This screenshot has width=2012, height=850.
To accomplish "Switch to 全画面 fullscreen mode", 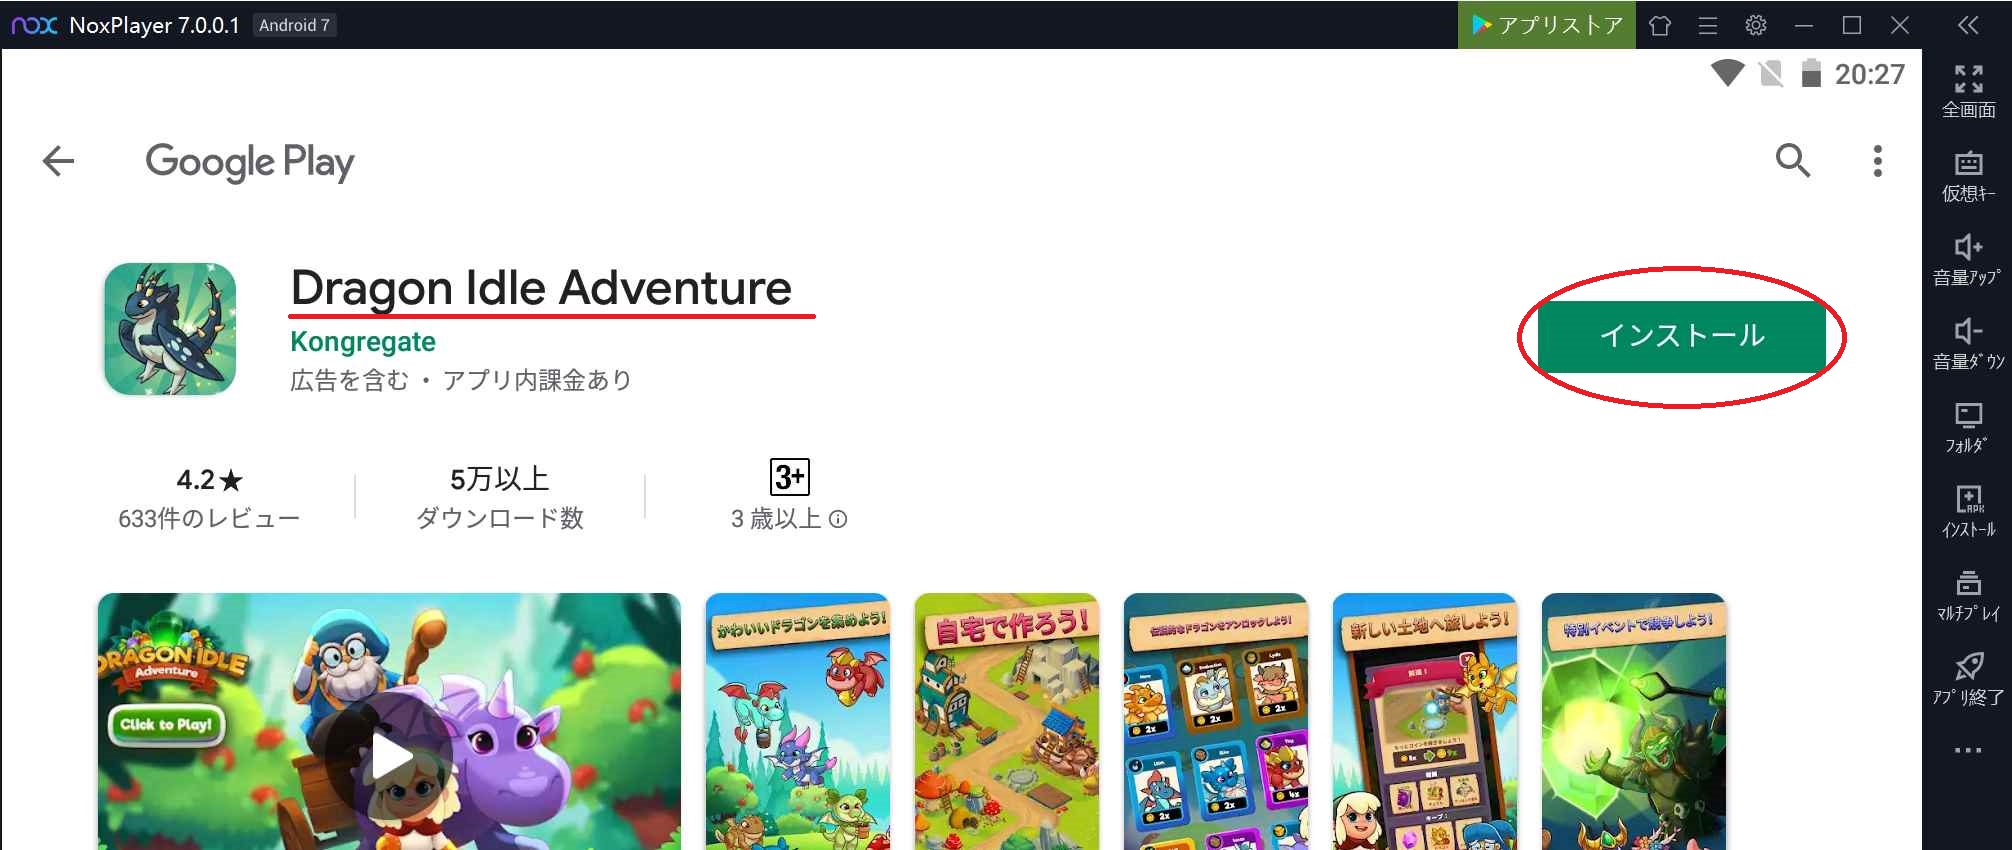I will pyautogui.click(x=1968, y=91).
